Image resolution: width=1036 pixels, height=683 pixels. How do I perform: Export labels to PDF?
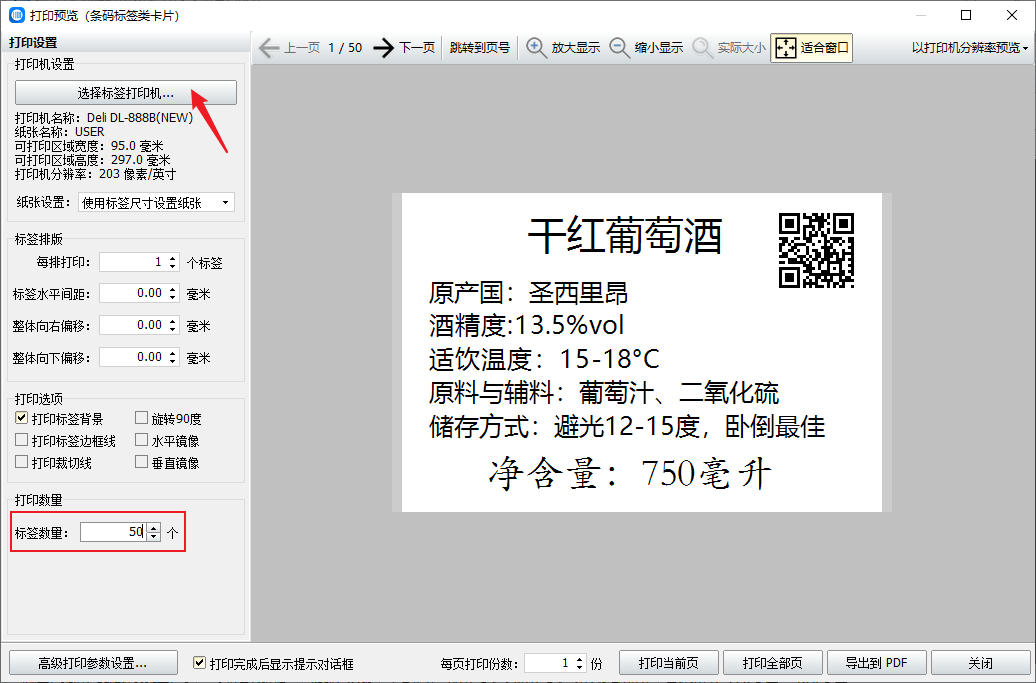(876, 663)
